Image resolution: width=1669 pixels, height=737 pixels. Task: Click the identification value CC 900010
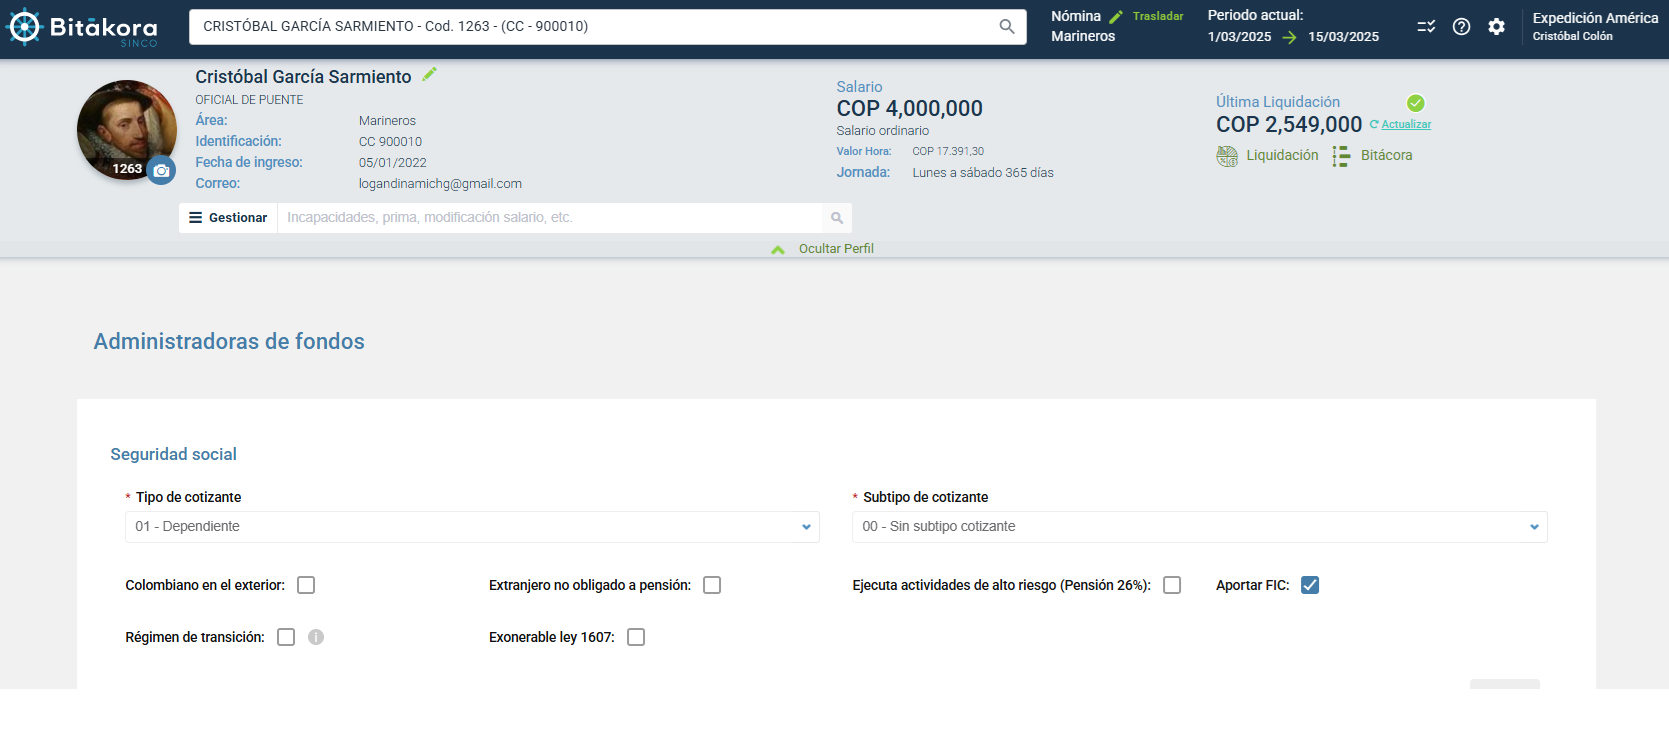pyautogui.click(x=390, y=142)
